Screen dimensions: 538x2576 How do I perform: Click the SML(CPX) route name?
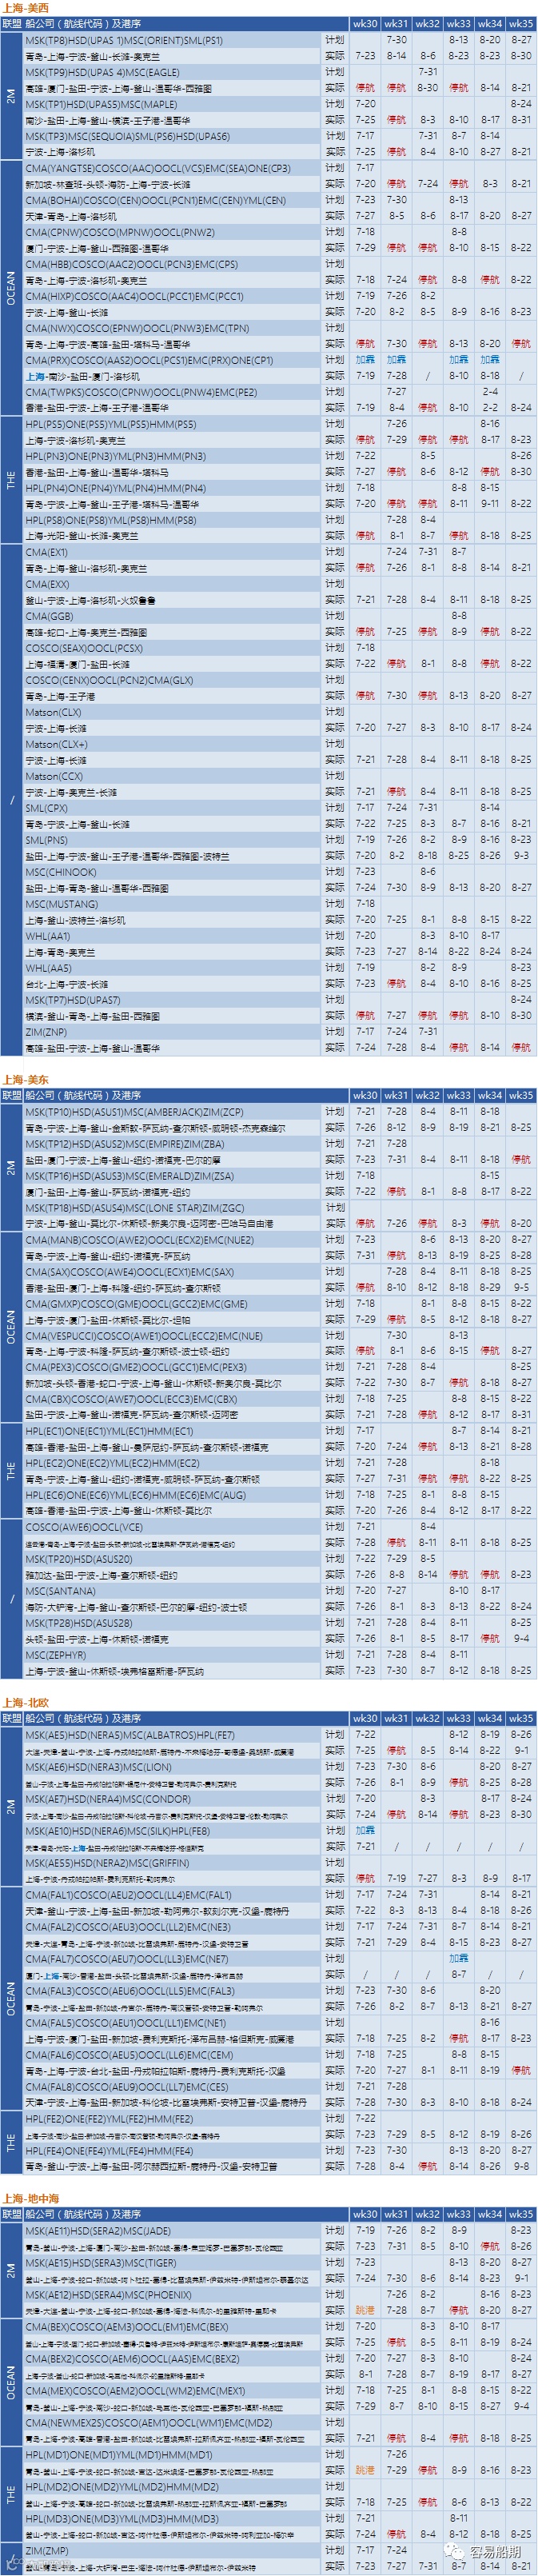[x=46, y=808]
